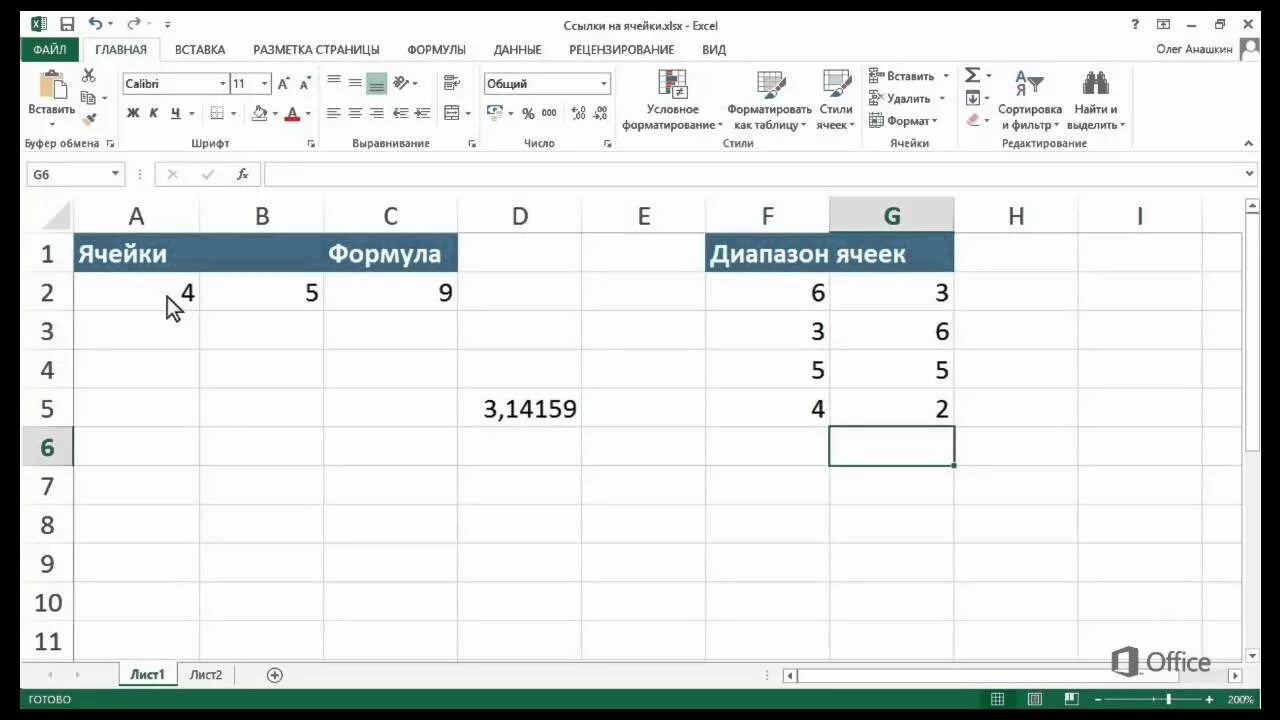Open the ФАЙЛ tab
Image resolution: width=1280 pixels, height=720 pixels.
(49, 49)
